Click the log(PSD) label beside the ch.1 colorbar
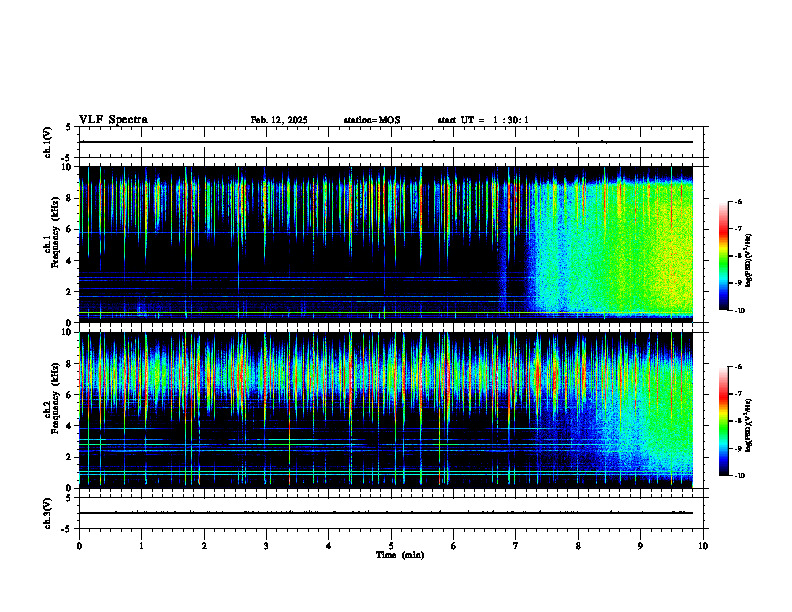792x612 pixels. [748, 260]
